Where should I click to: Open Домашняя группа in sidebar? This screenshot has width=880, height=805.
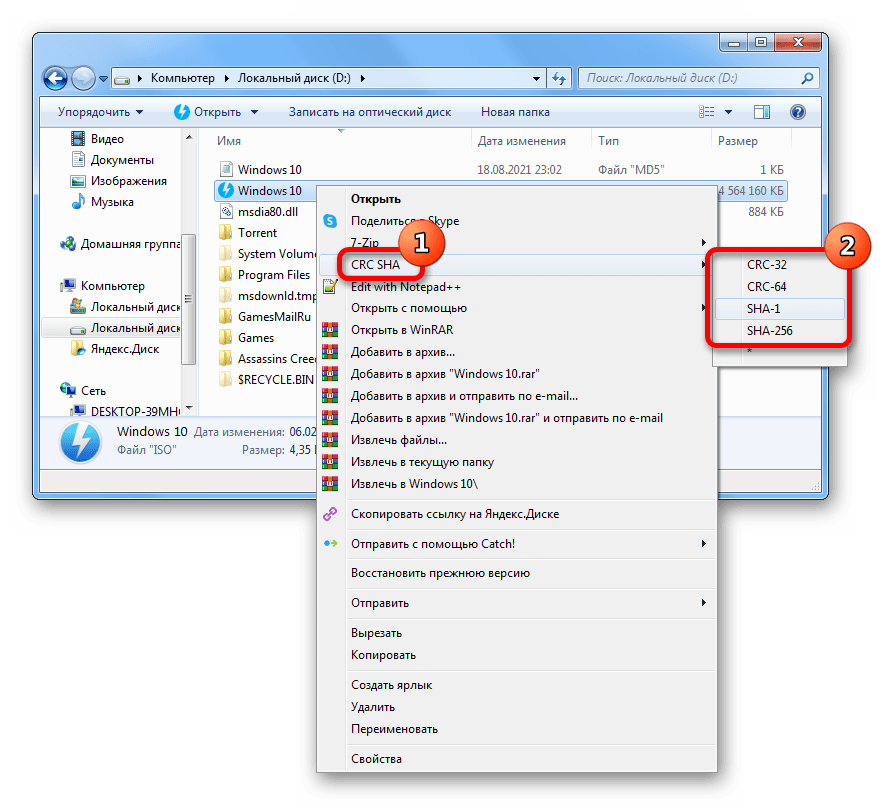click(120, 244)
